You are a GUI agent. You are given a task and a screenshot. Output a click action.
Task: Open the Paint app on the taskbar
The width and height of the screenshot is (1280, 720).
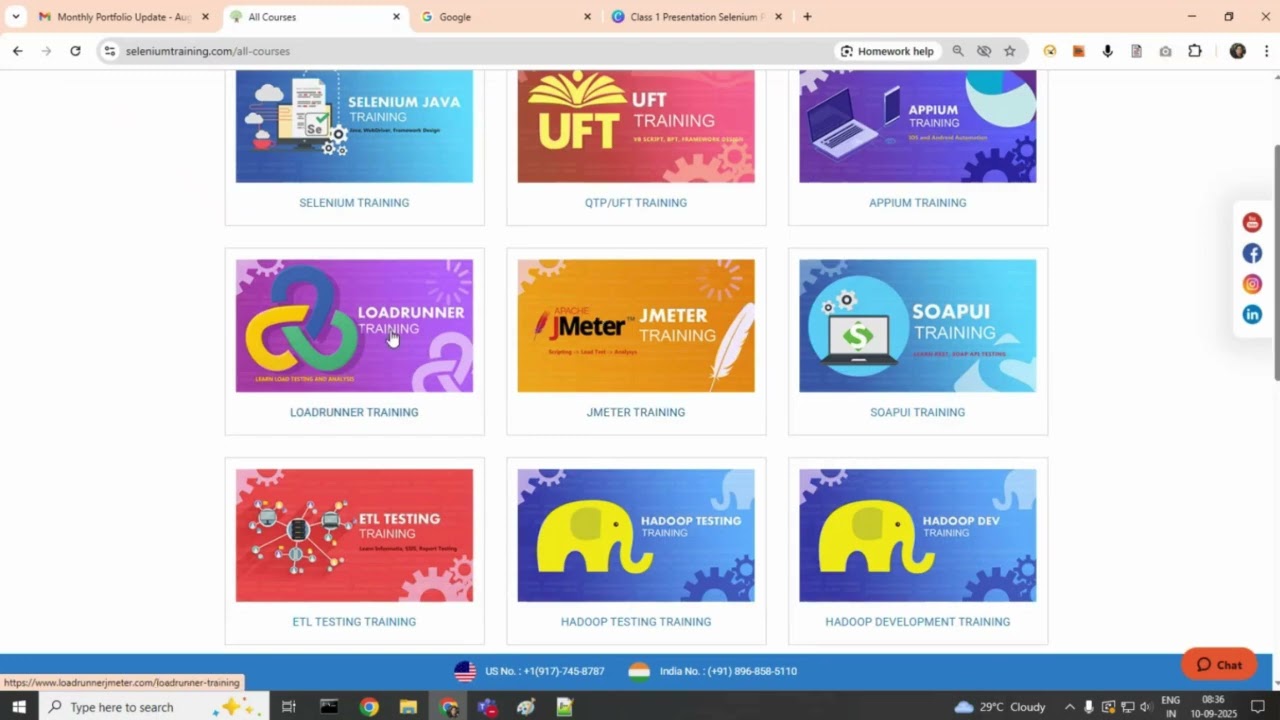(526, 707)
